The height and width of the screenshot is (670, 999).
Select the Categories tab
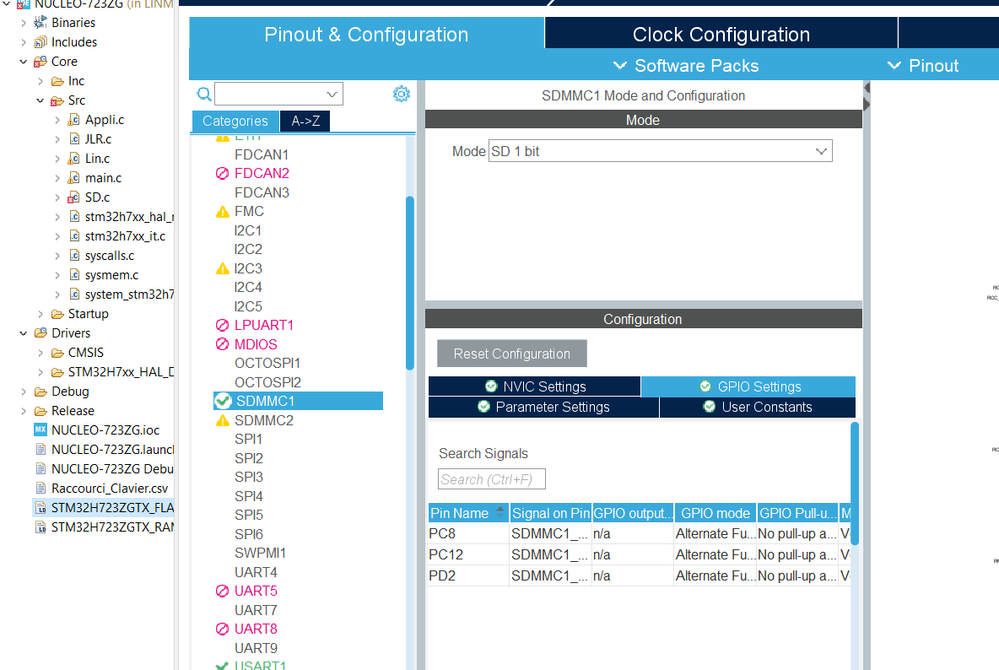coord(235,121)
